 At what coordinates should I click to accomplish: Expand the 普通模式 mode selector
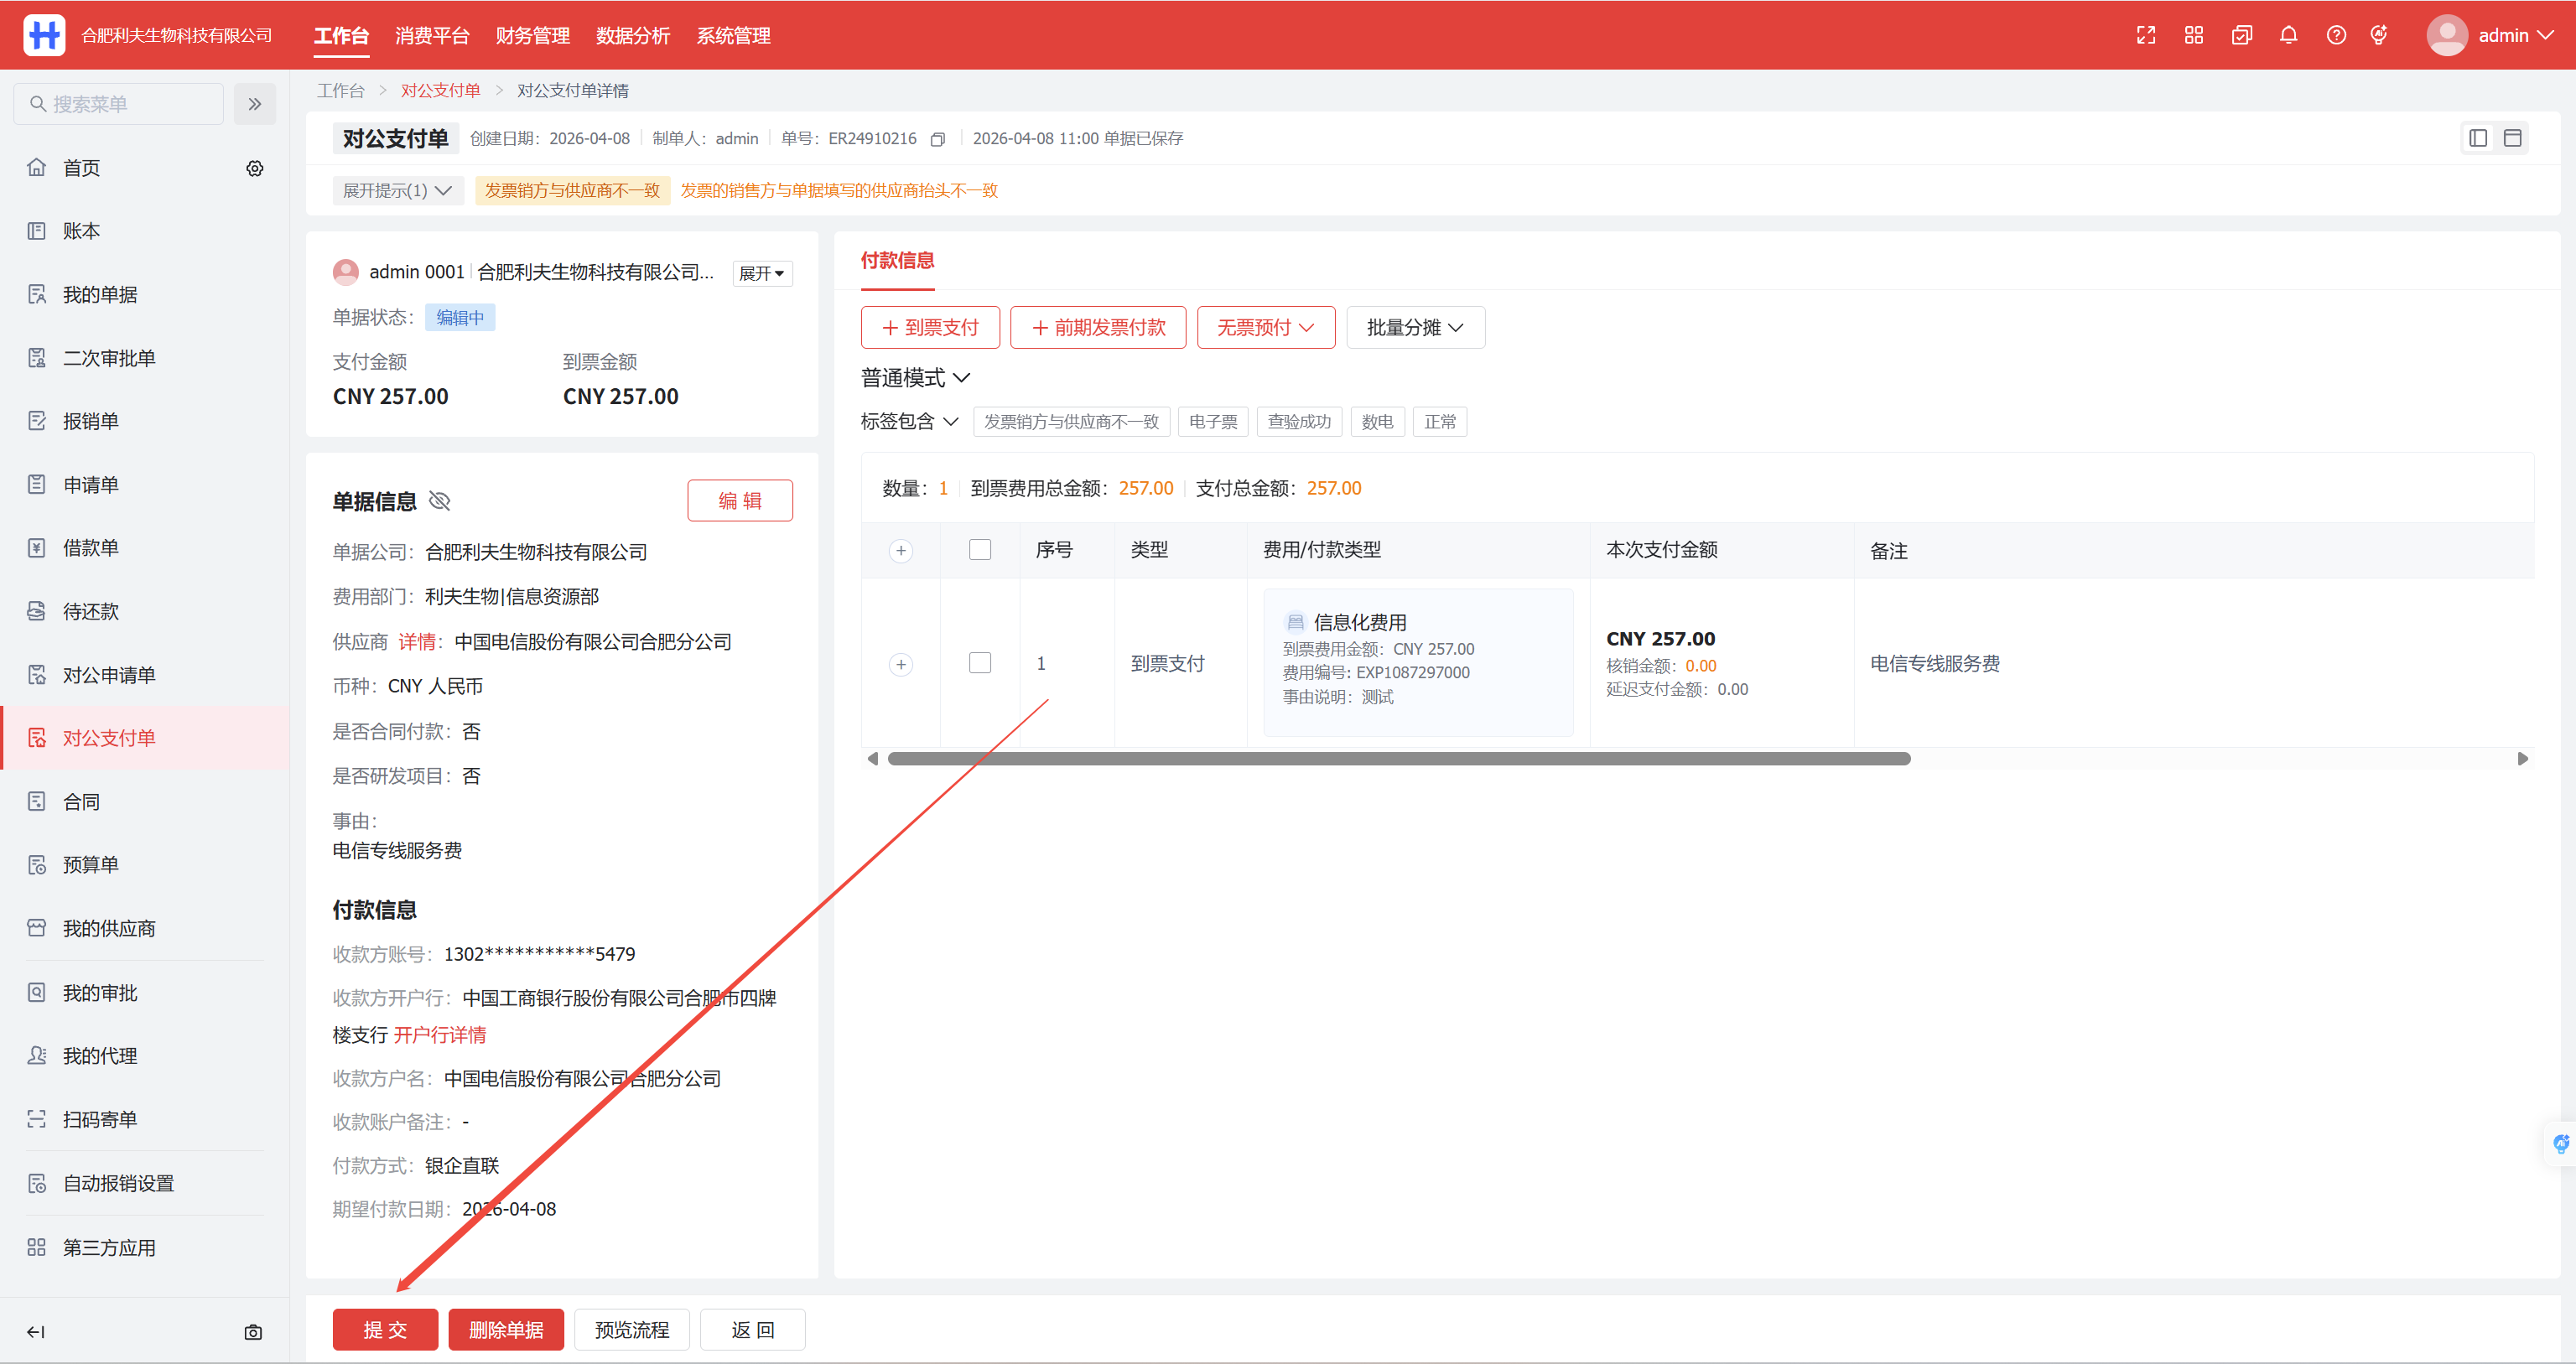915,378
